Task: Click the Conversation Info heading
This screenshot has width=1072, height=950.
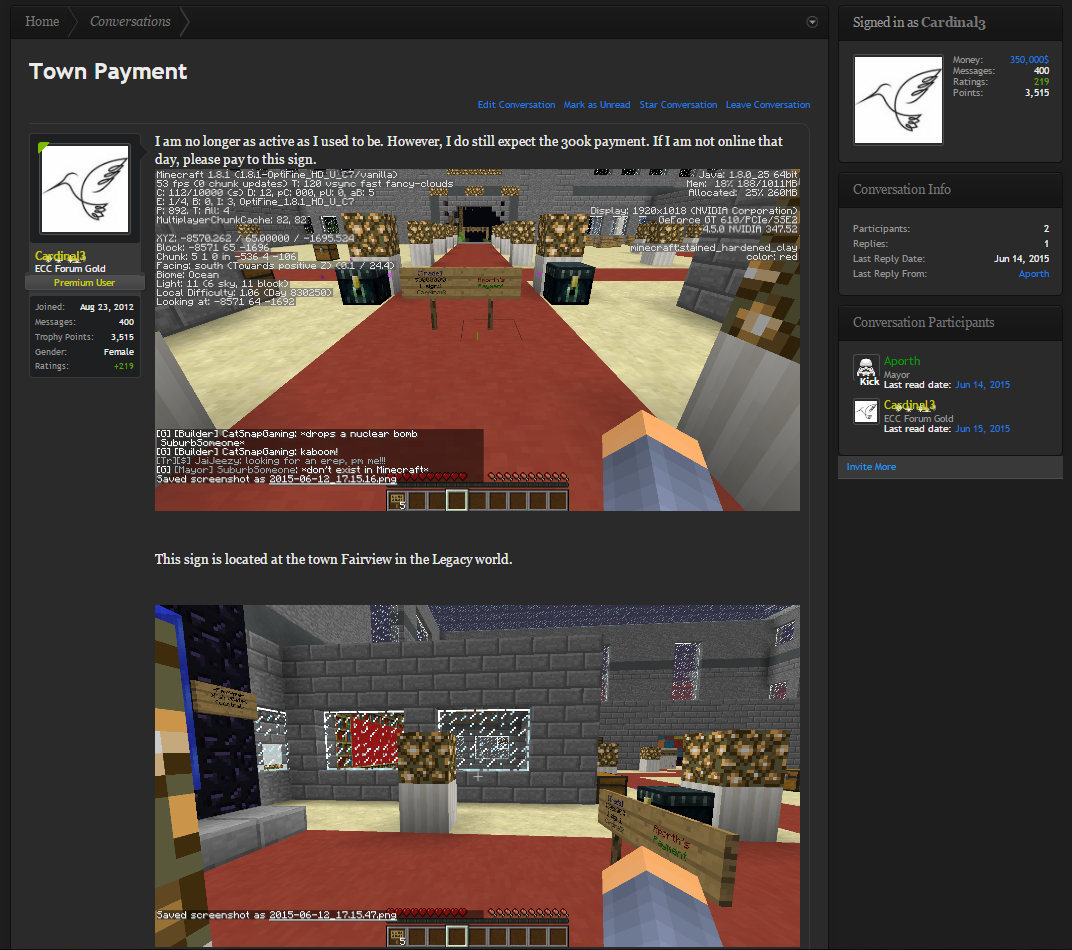Action: tap(901, 189)
